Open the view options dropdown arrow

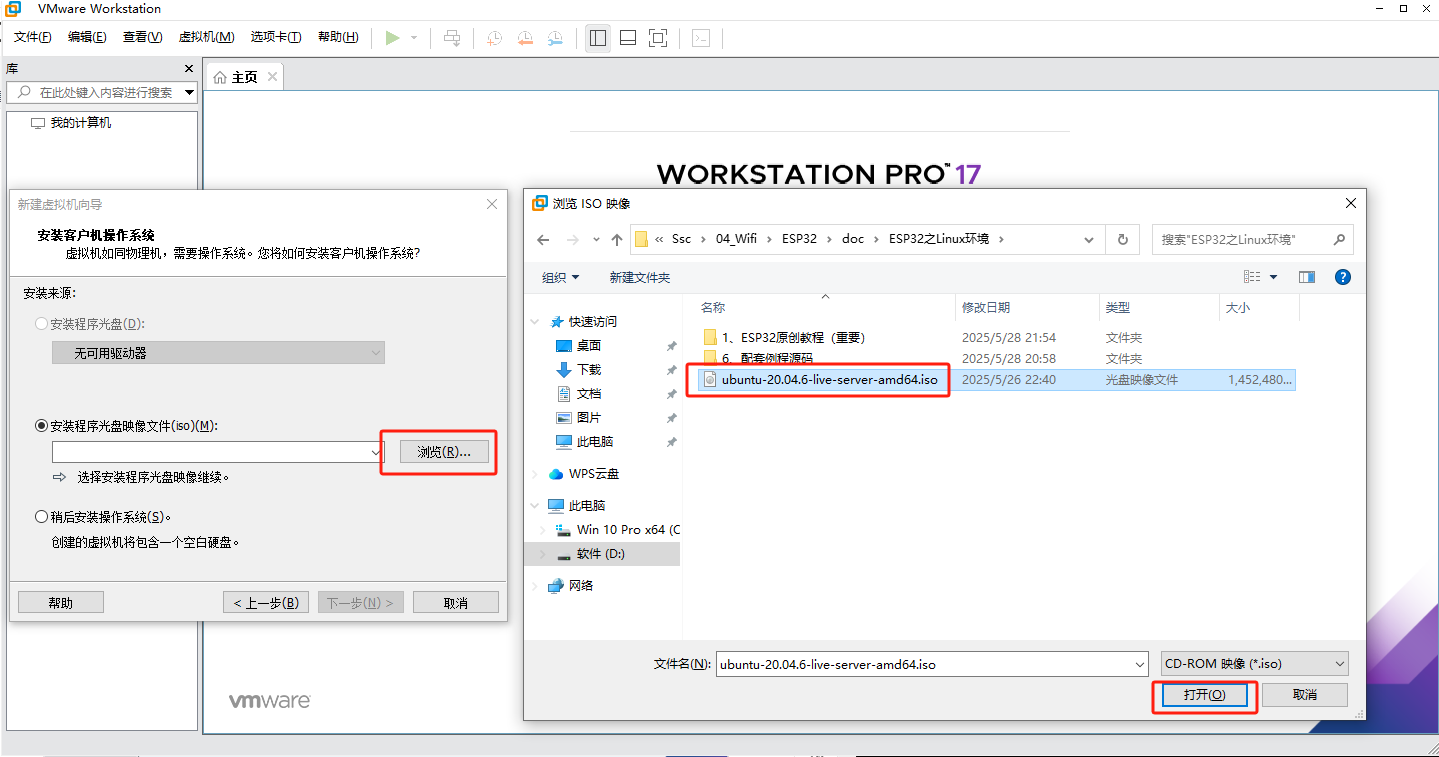pyautogui.click(x=1273, y=277)
